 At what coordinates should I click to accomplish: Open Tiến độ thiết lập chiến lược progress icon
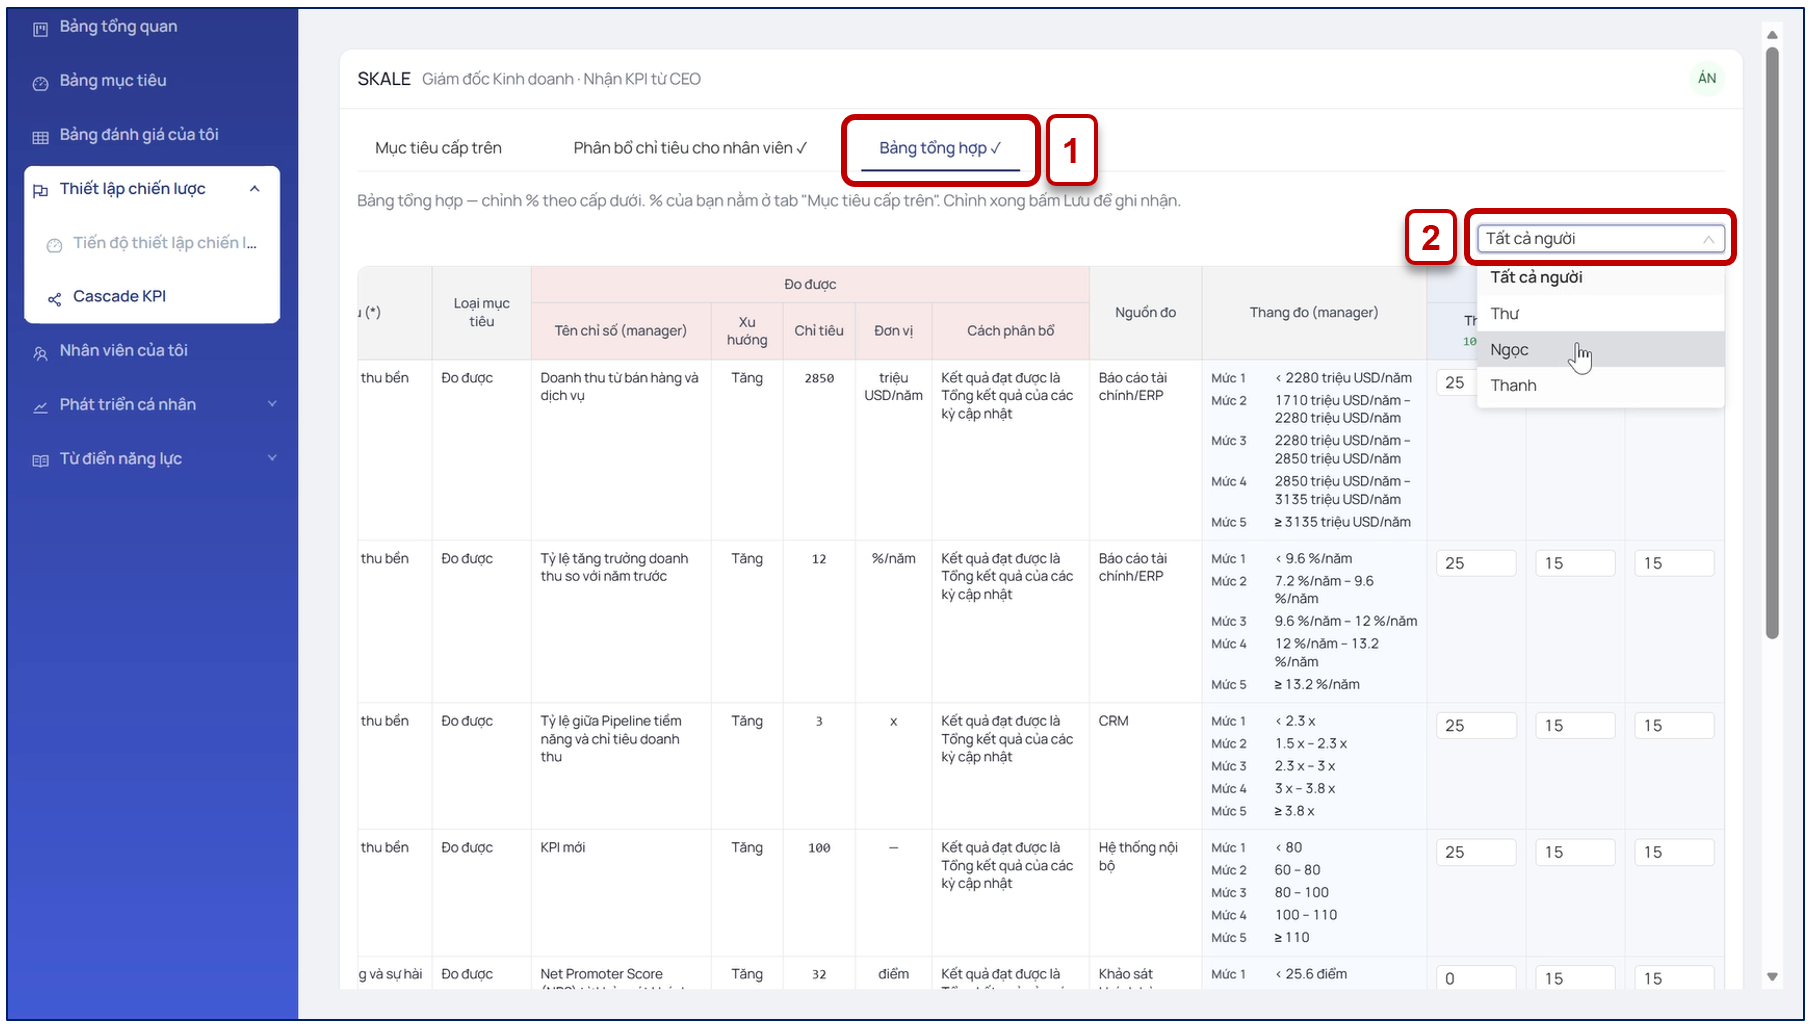tap(54, 245)
